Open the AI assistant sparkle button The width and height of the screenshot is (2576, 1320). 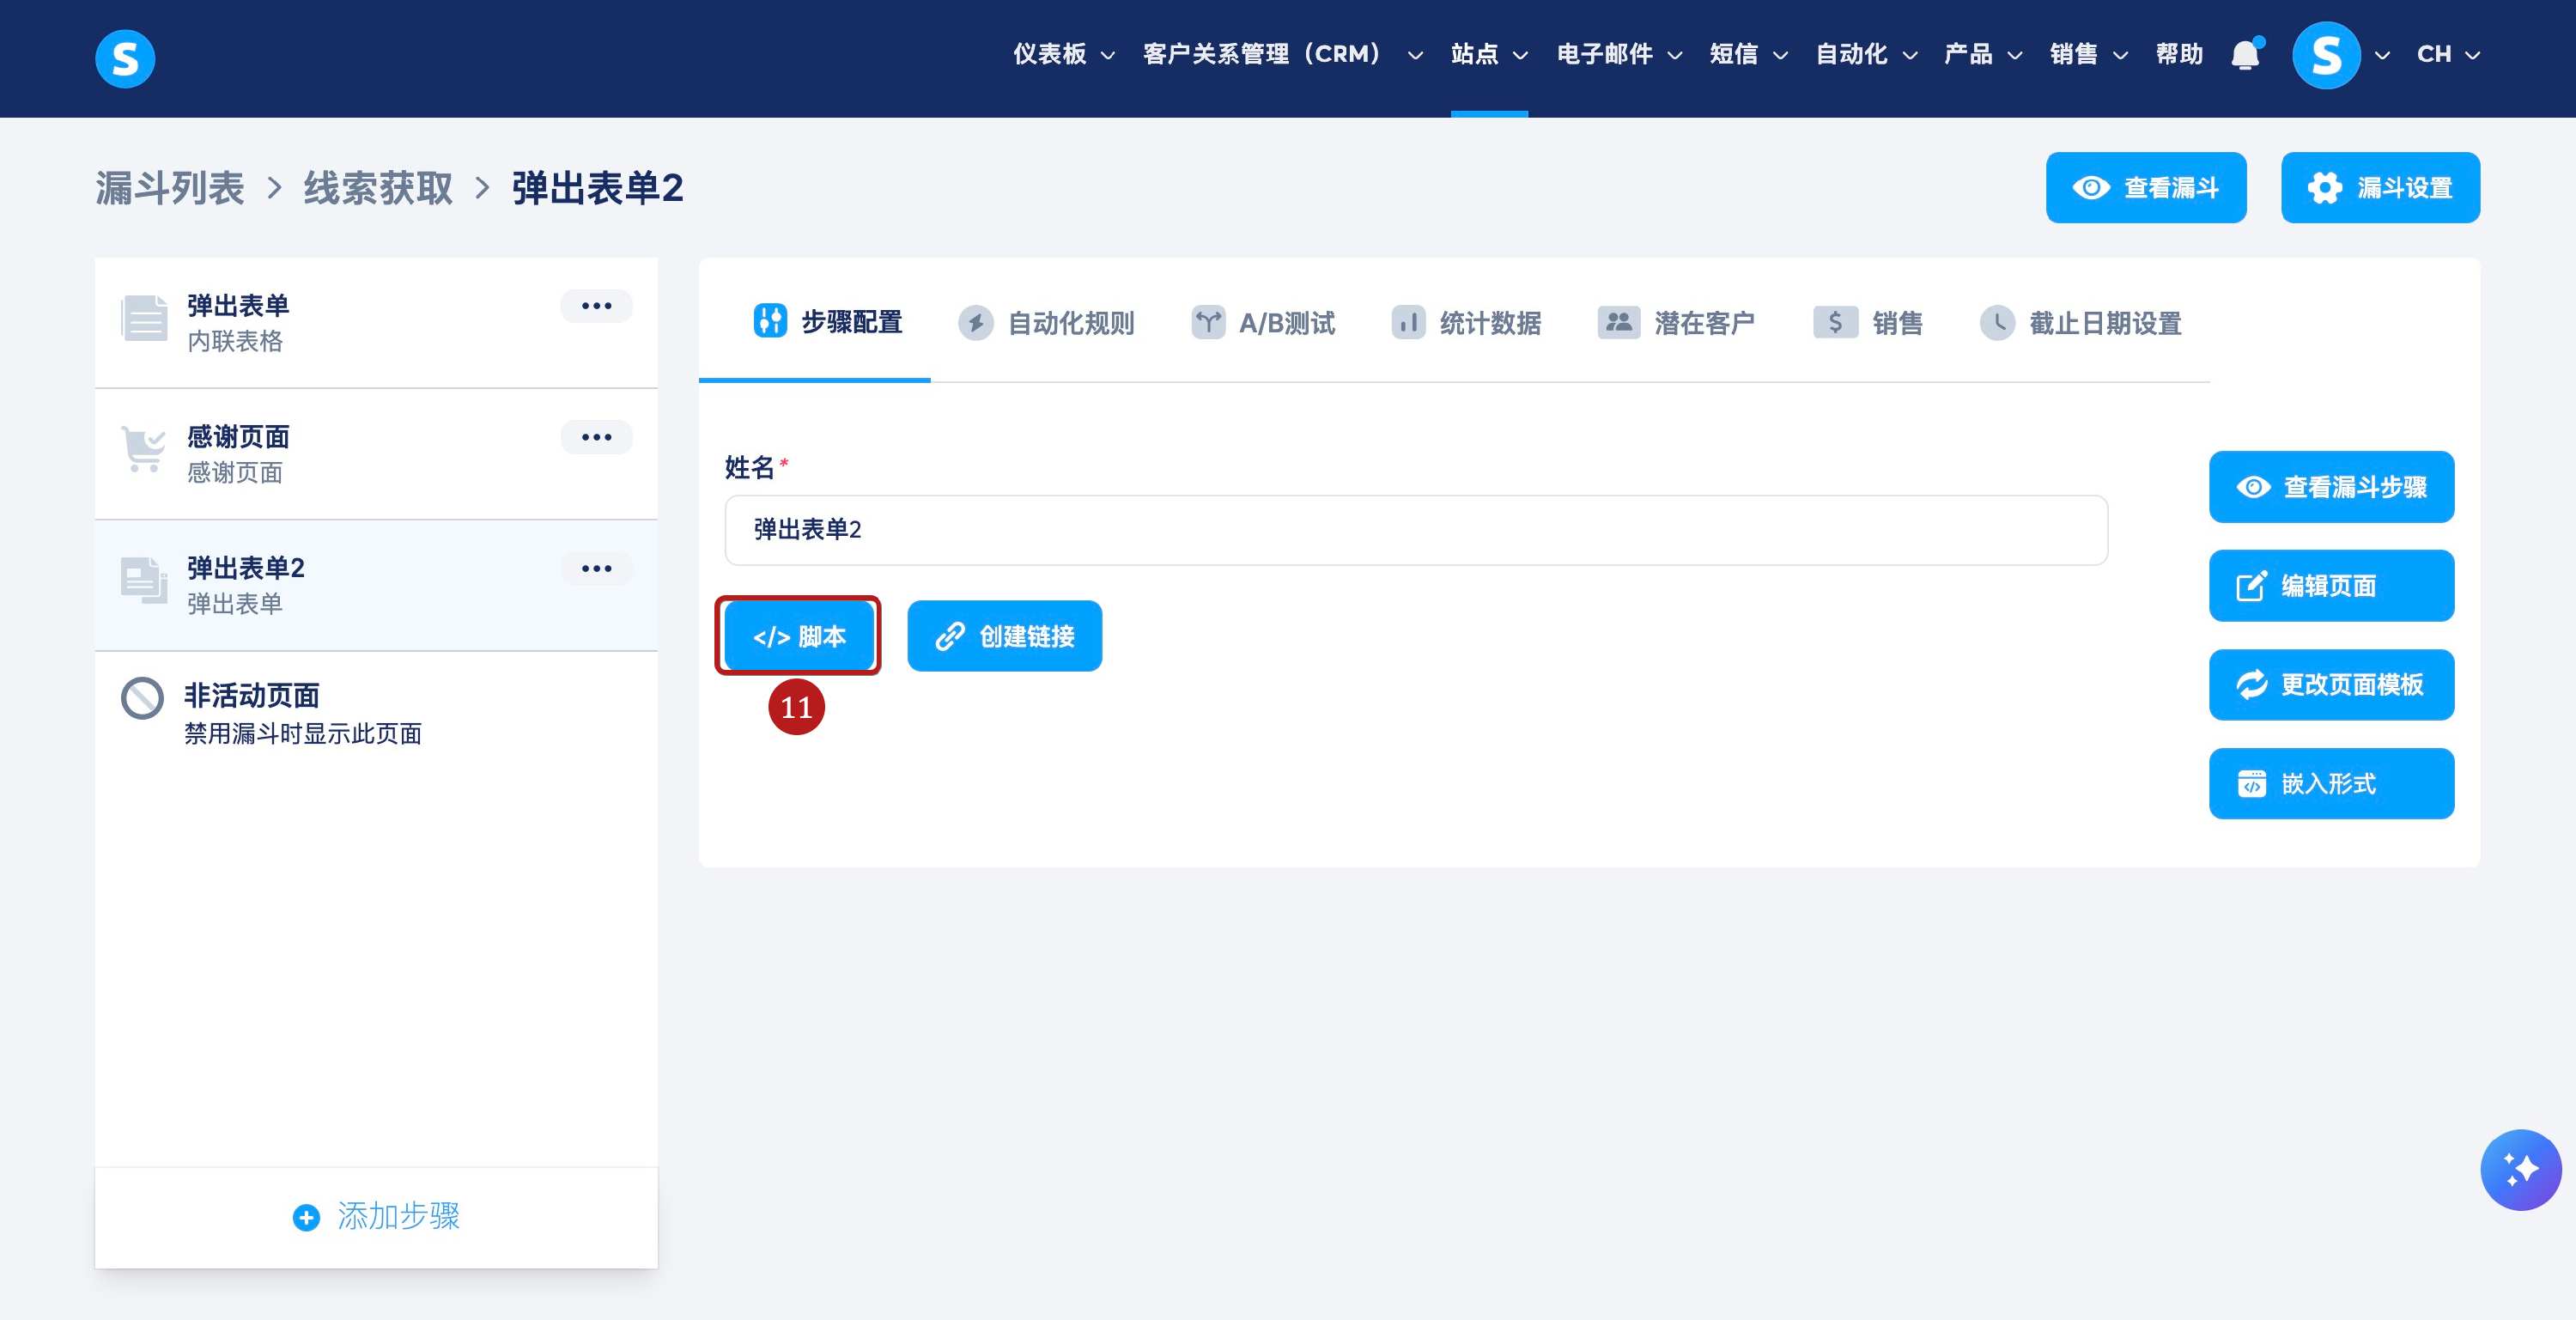[2519, 1169]
